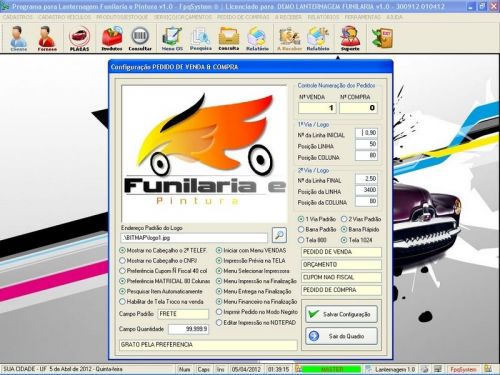Open the SERVIÇOS/ORÇAMENTOS menu
The image size is (500, 375).
pyautogui.click(x=183, y=17)
